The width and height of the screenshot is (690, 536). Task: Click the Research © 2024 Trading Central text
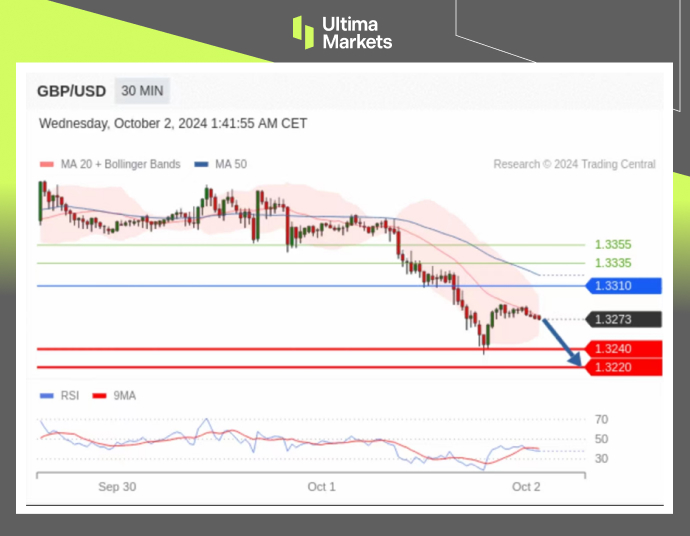574,164
